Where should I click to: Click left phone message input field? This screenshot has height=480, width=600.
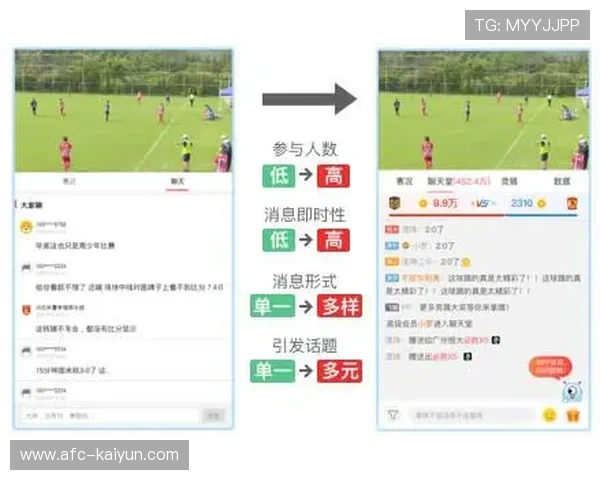111,416
